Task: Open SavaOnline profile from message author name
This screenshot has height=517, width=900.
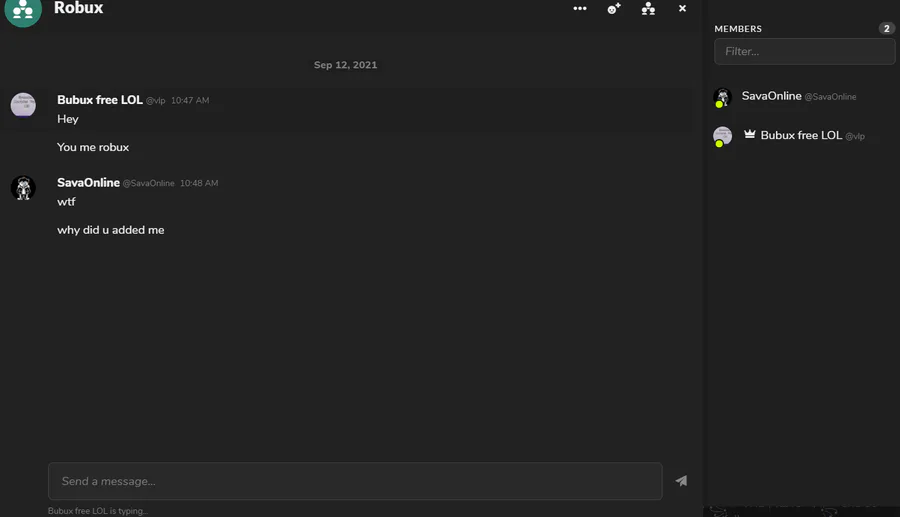Action: [88, 182]
